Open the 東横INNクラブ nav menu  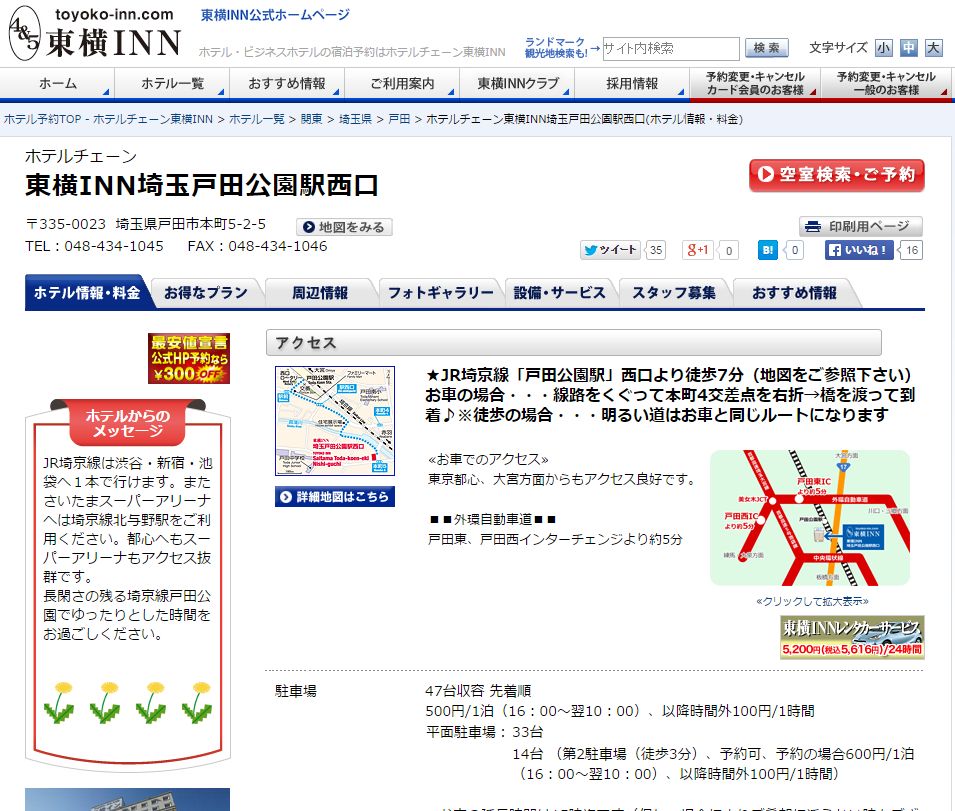point(517,83)
